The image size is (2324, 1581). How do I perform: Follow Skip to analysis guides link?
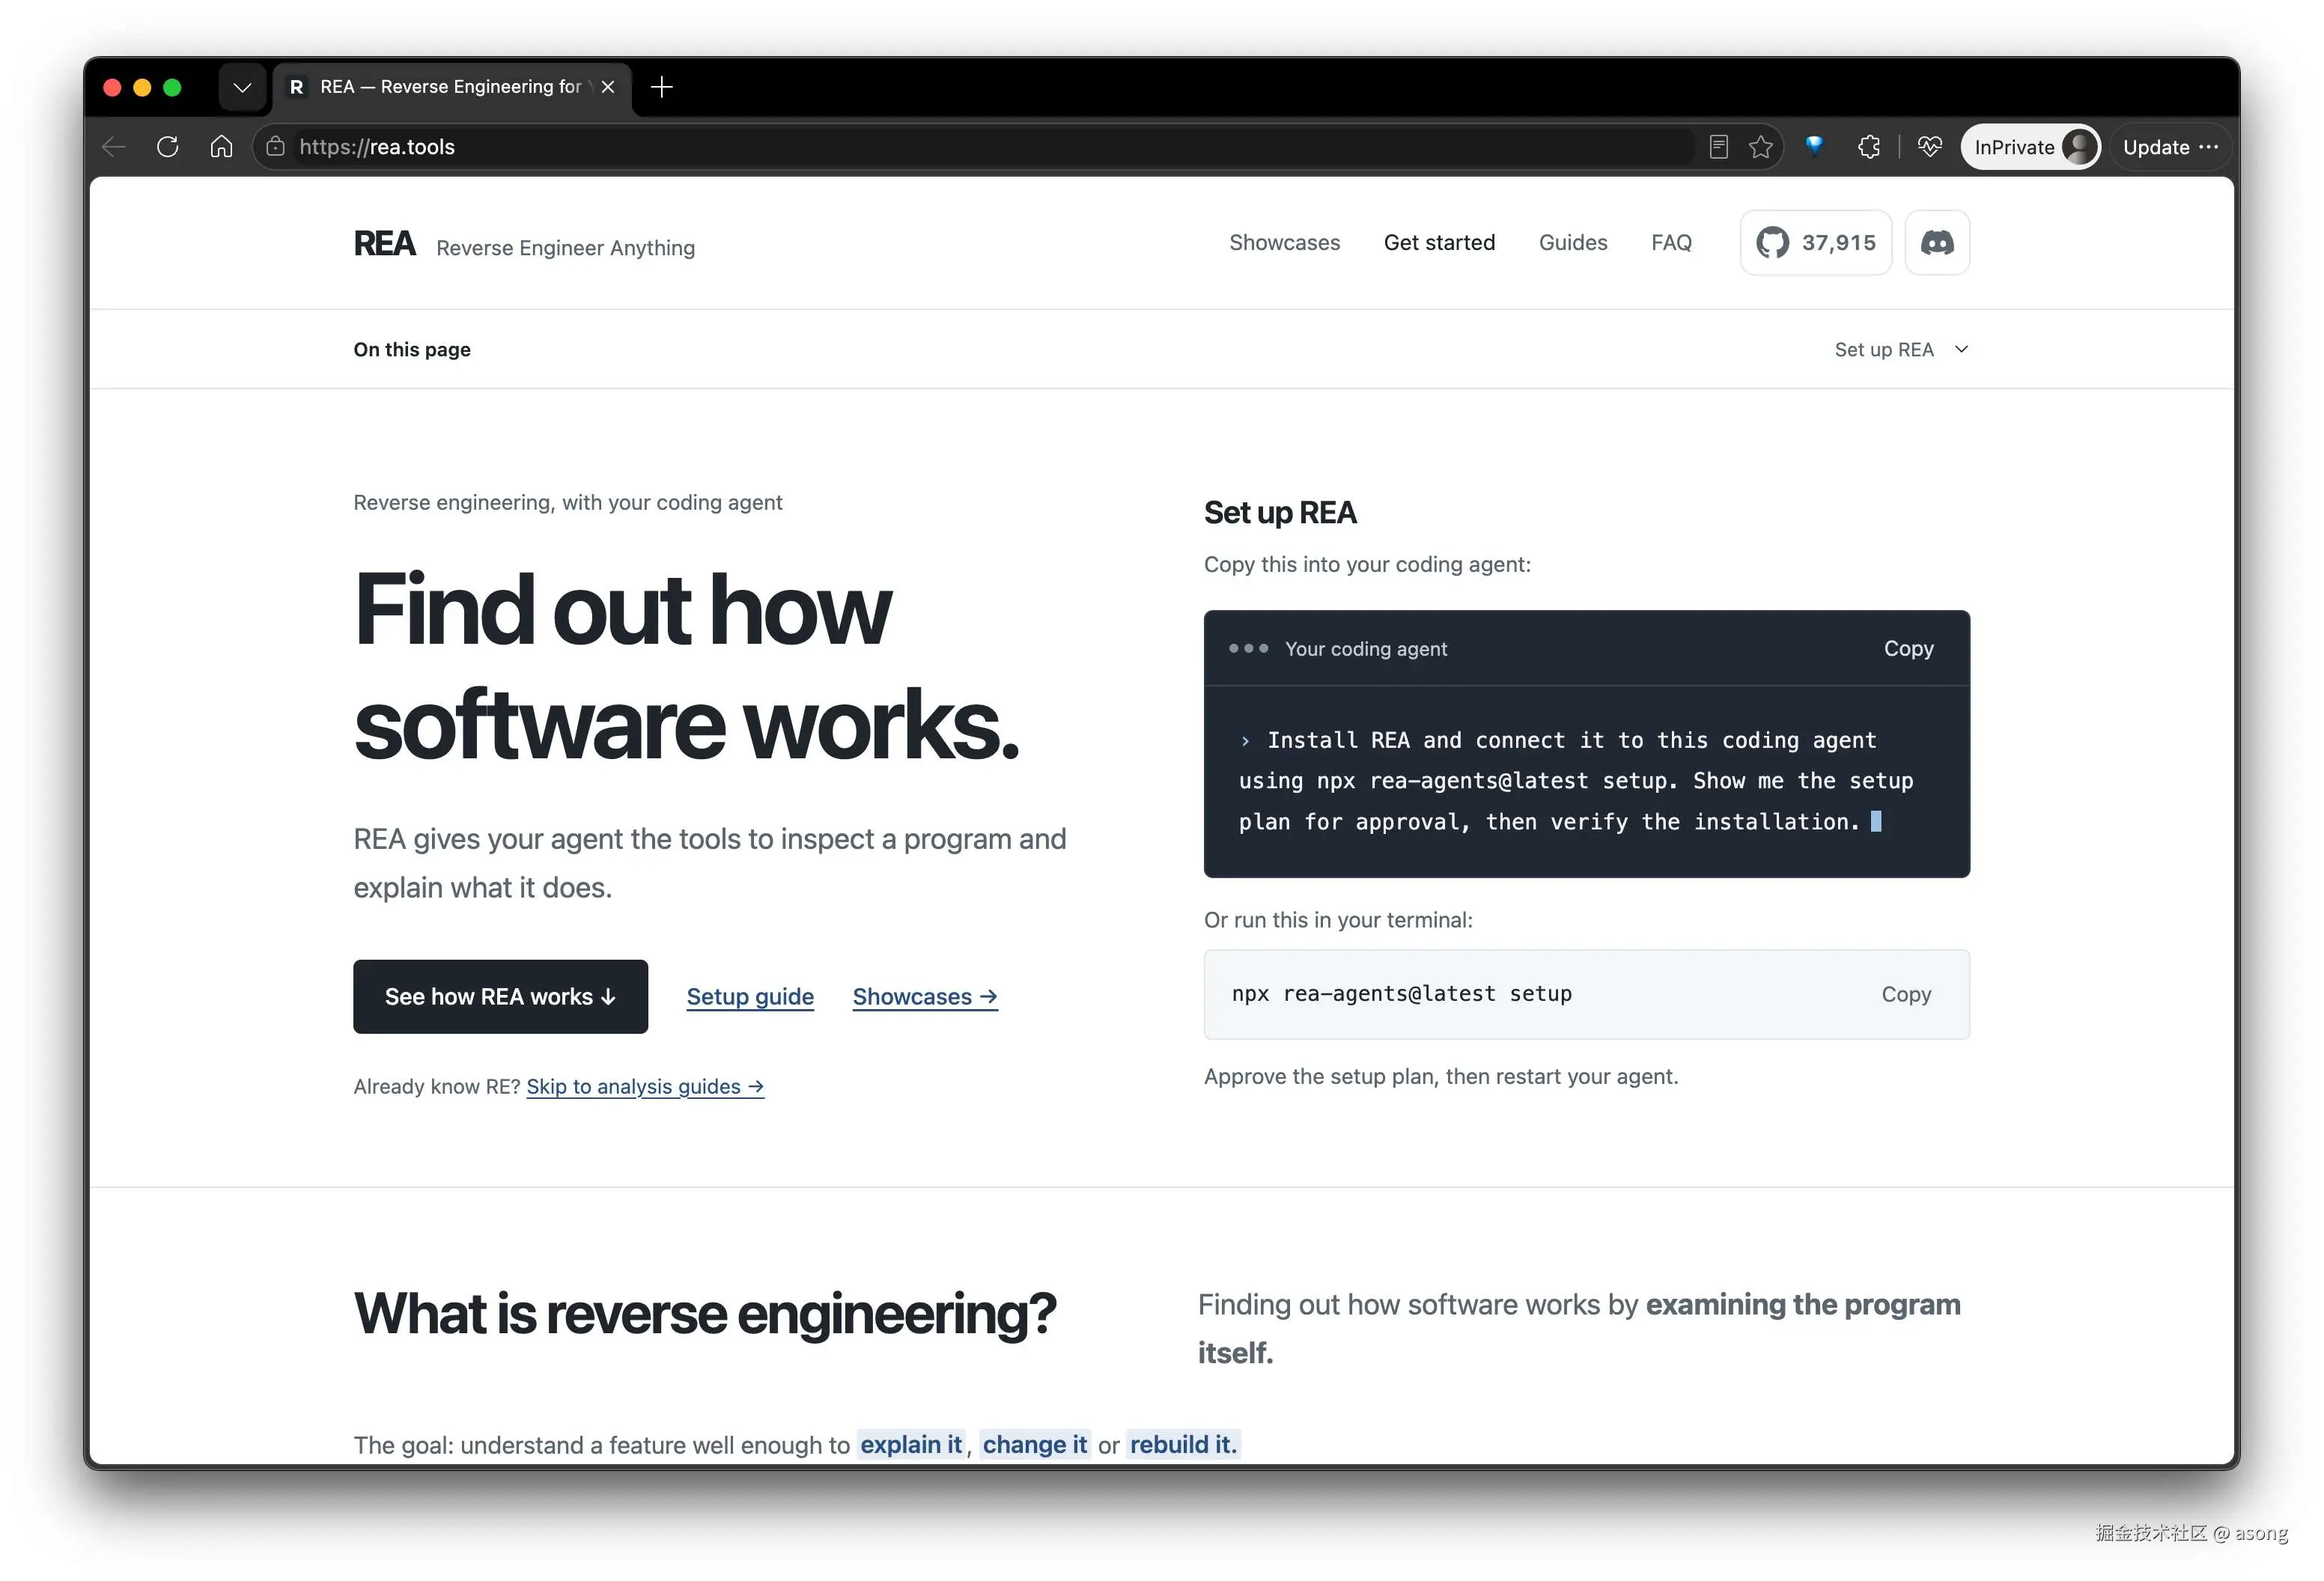[645, 1087]
